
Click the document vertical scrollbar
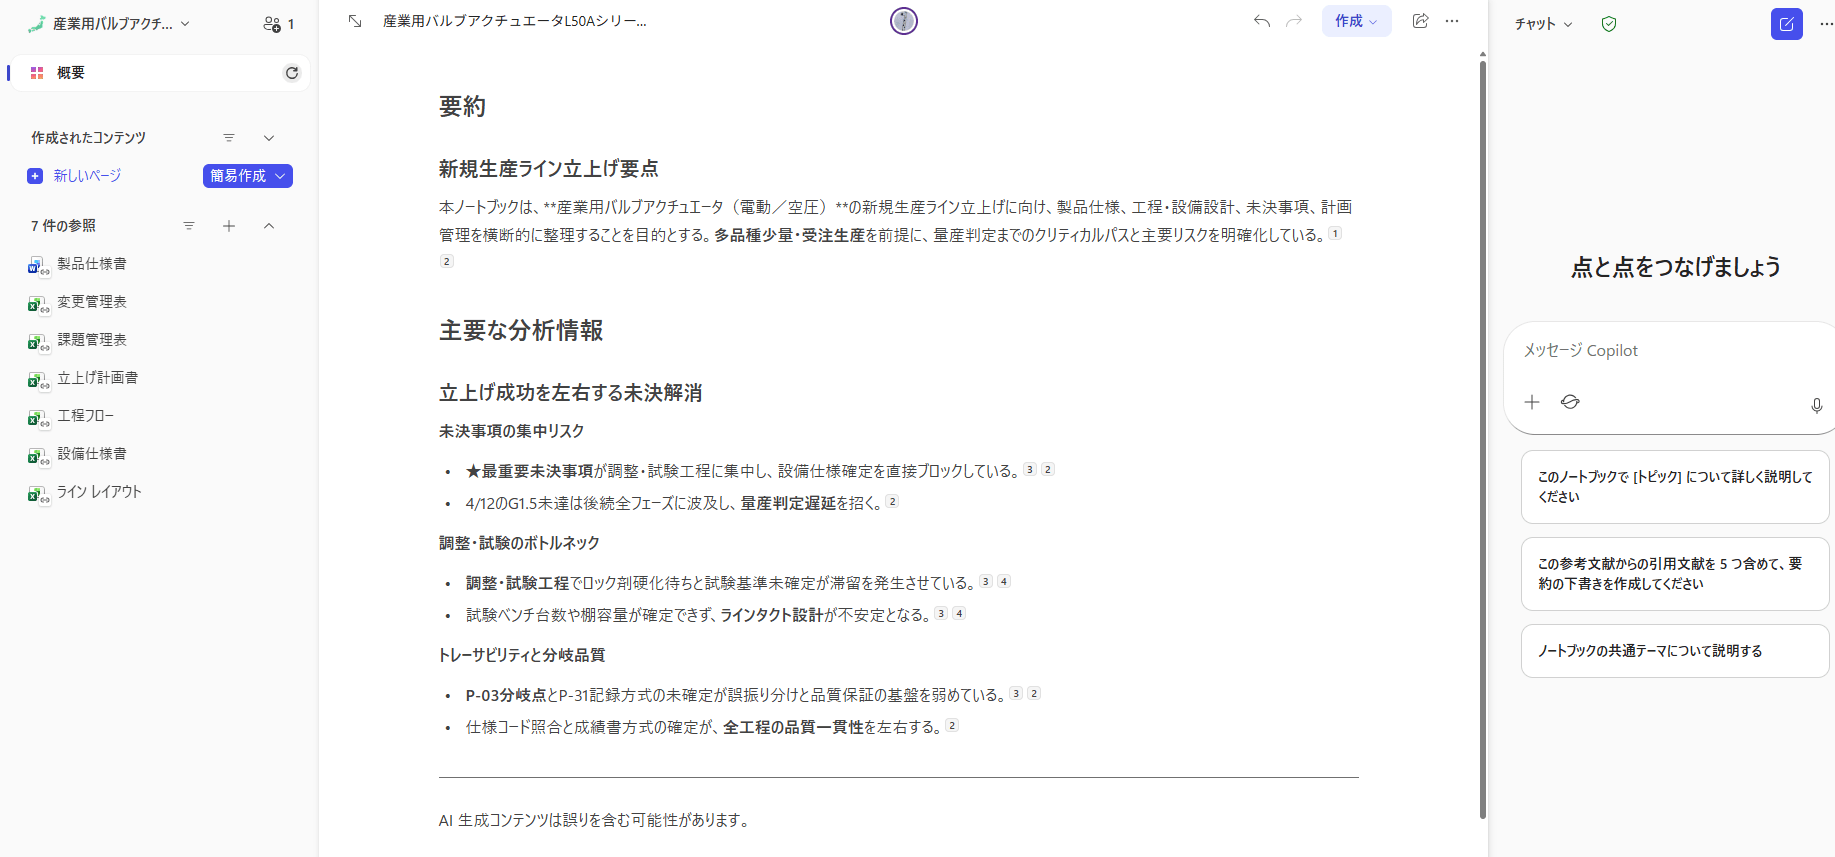click(x=1483, y=440)
